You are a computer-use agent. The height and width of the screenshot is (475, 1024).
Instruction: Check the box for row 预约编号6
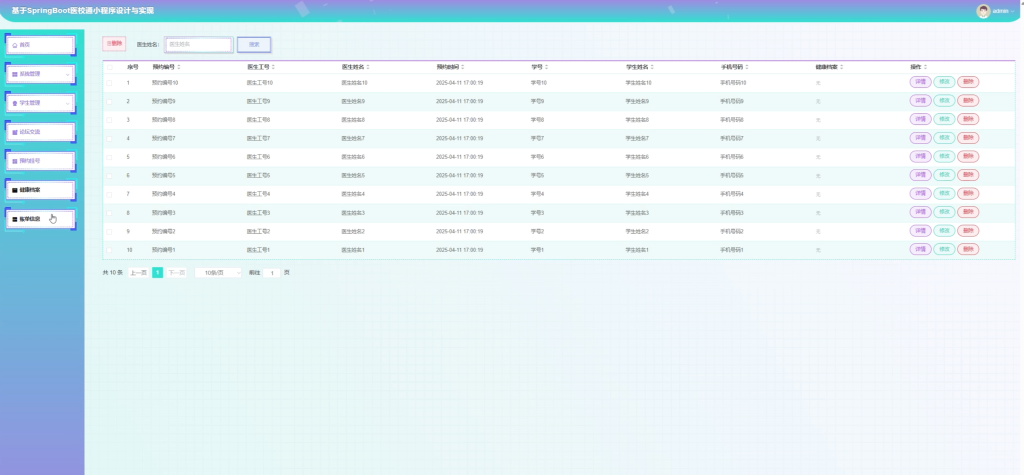[x=110, y=157]
